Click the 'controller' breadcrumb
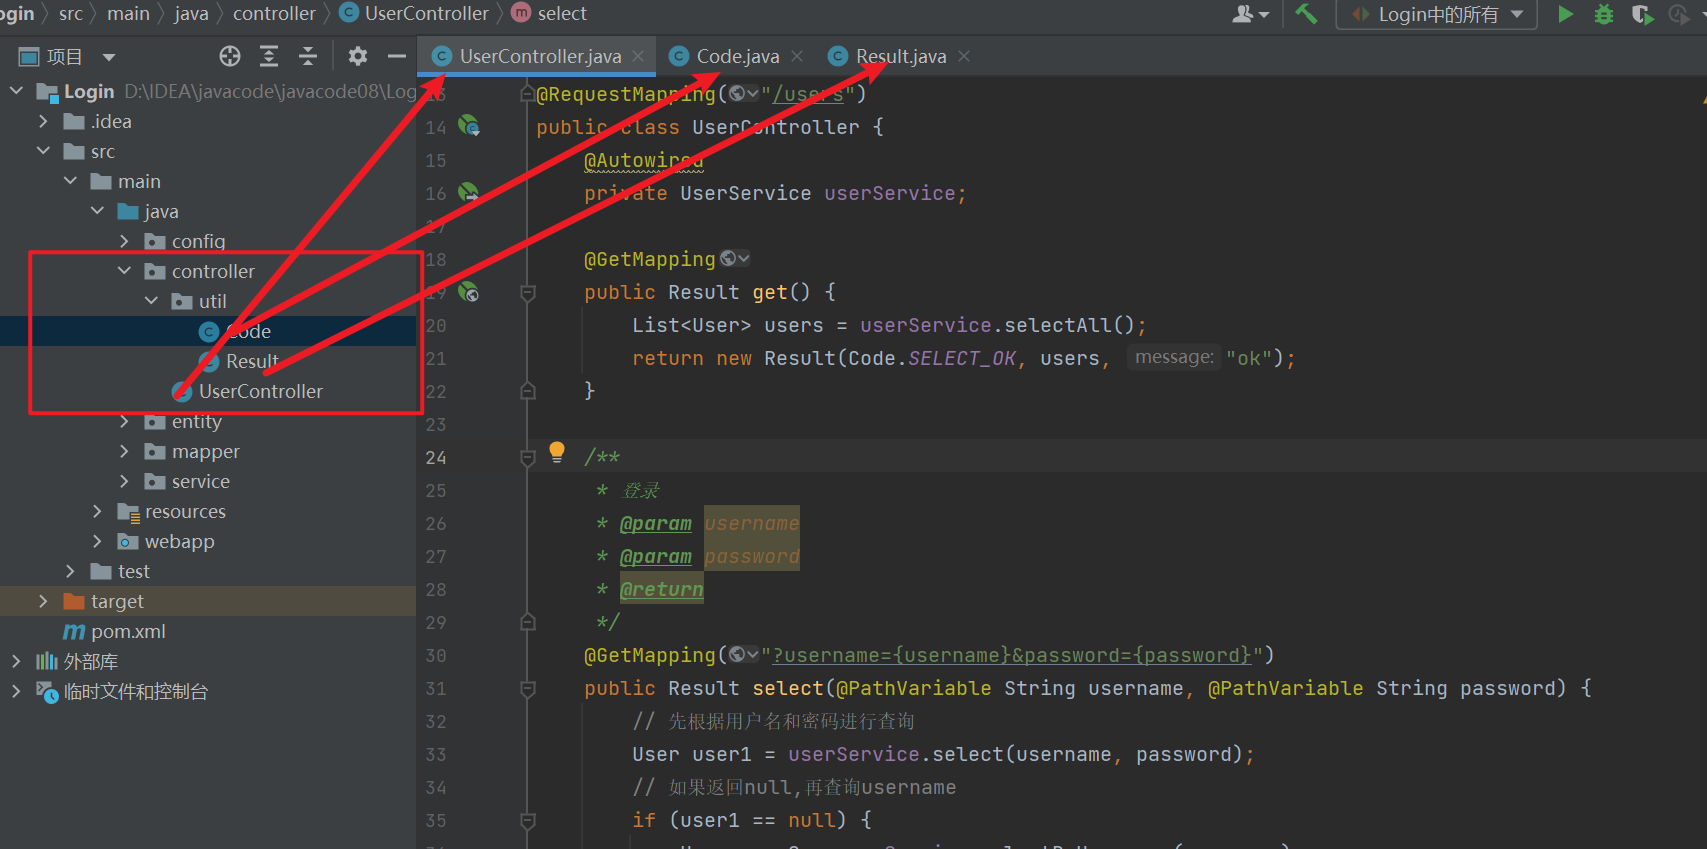 click(274, 14)
